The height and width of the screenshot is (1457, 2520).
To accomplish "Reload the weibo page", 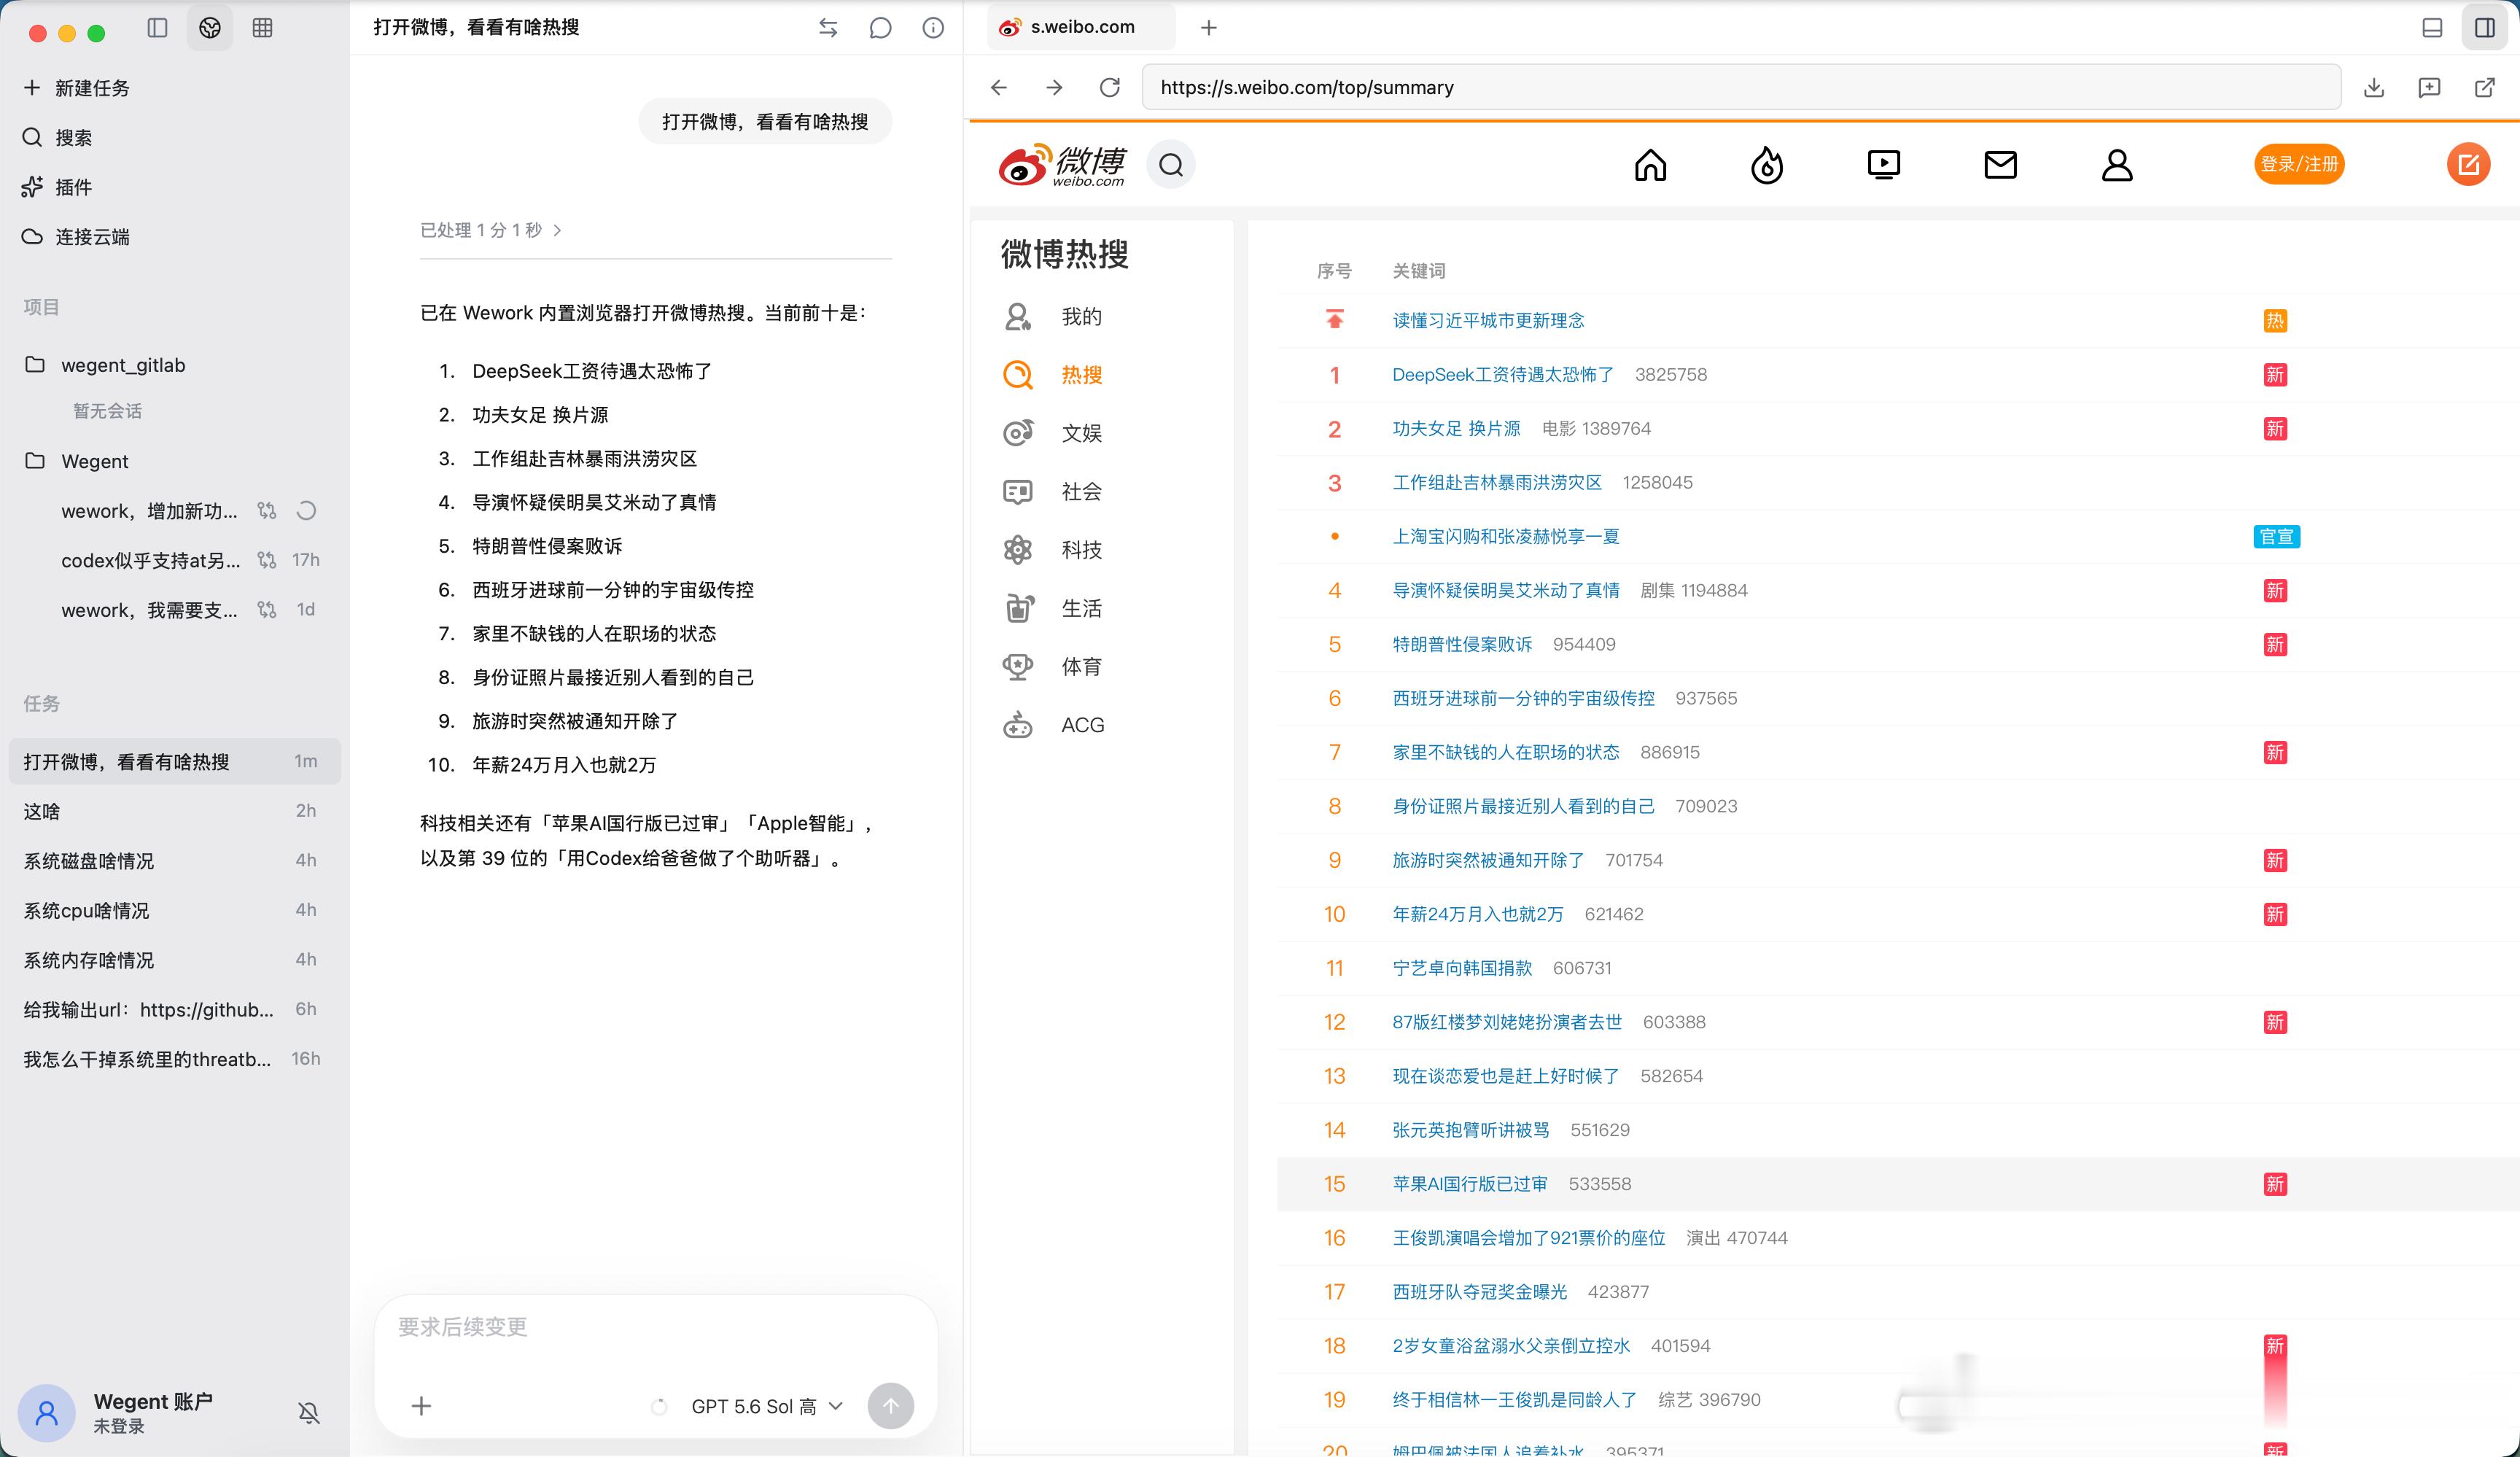I will point(1110,87).
